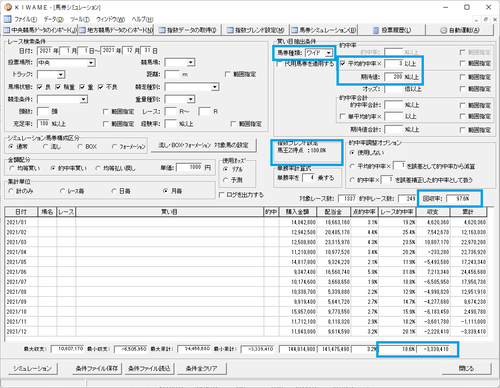The image size is (500, 388).
Task: Click the 購入金額 column header
Action: 297,212
